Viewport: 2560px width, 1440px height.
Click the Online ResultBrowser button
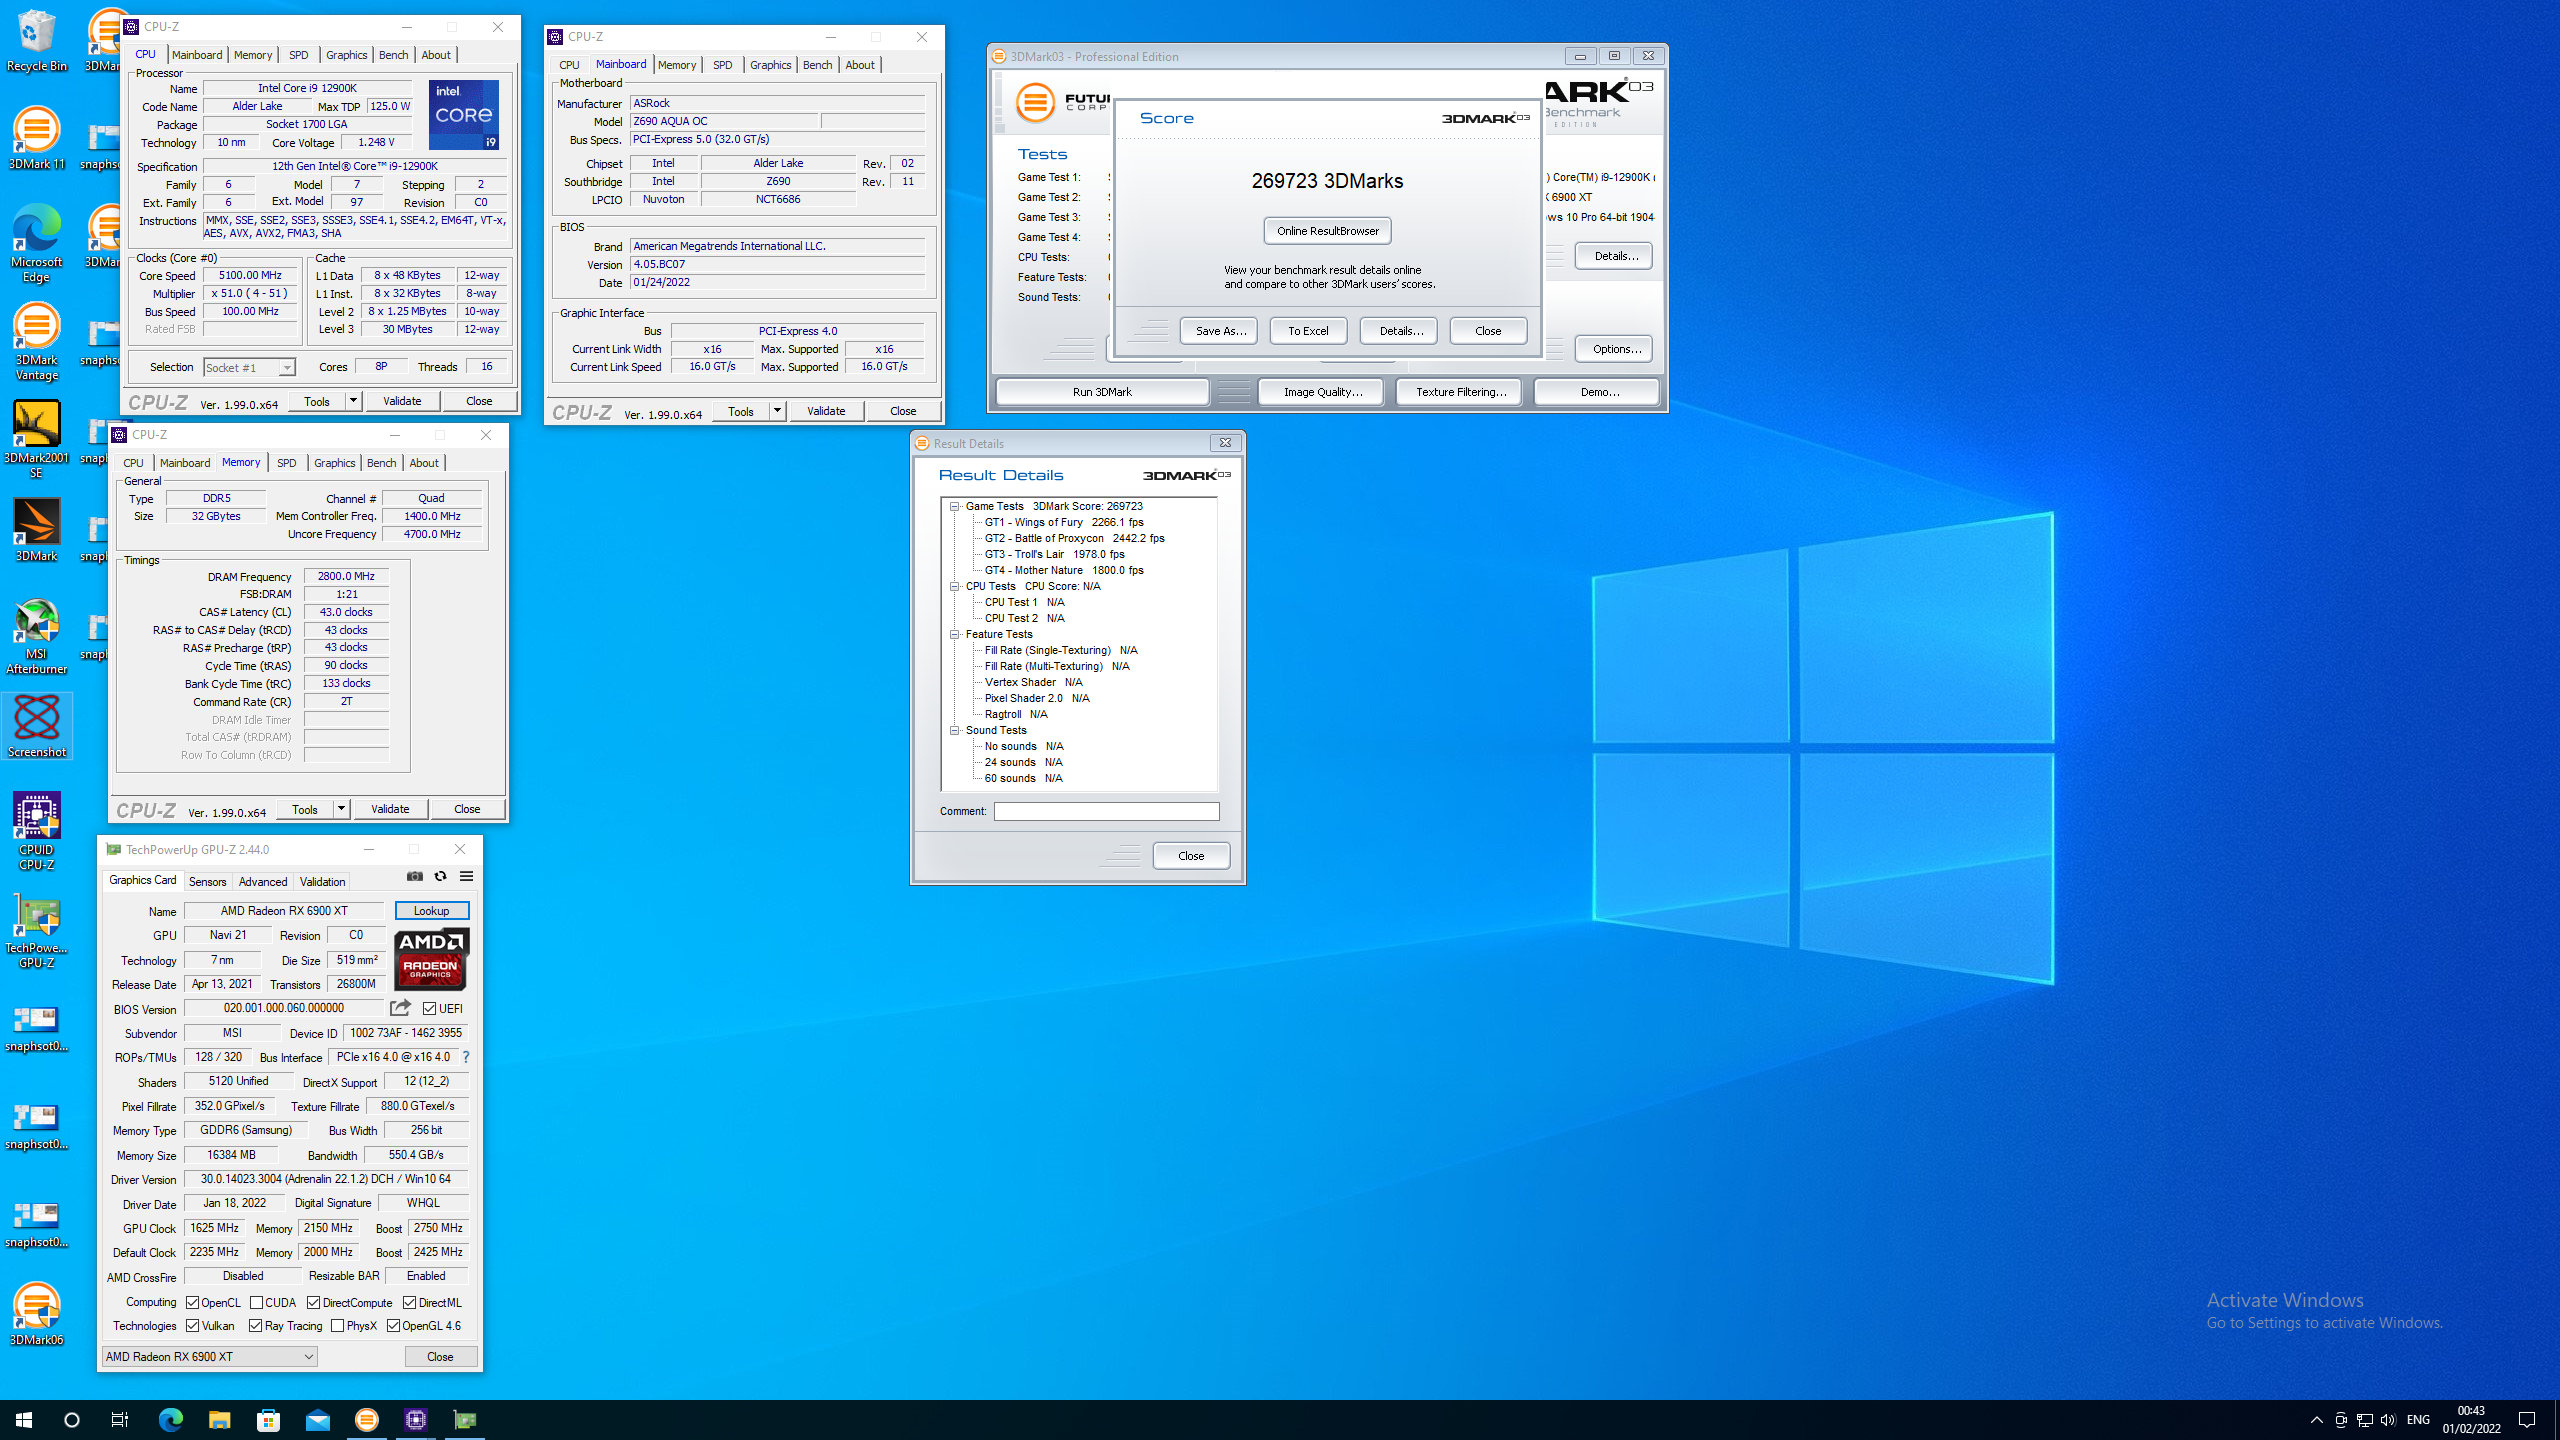1327,231
